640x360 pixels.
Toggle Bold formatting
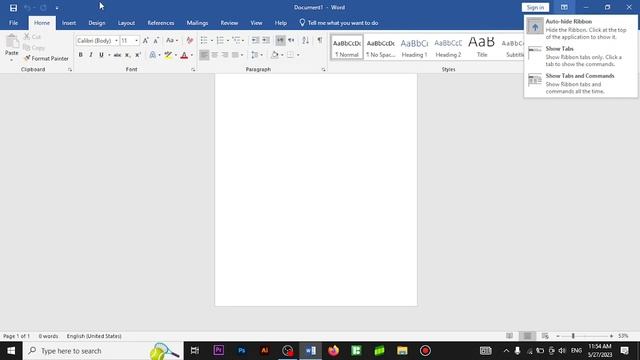[x=80, y=55]
